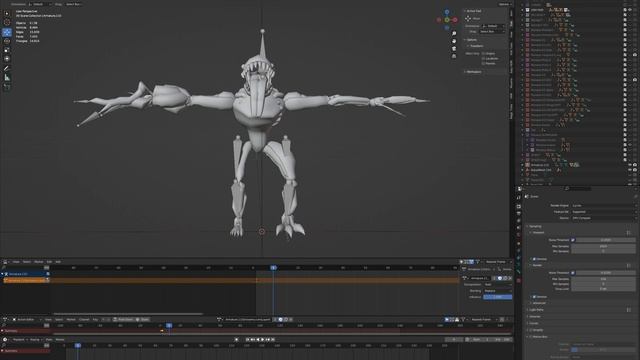Click Stash button in Action Editor
This screenshot has width=640, height=360.
[x=142, y=320]
